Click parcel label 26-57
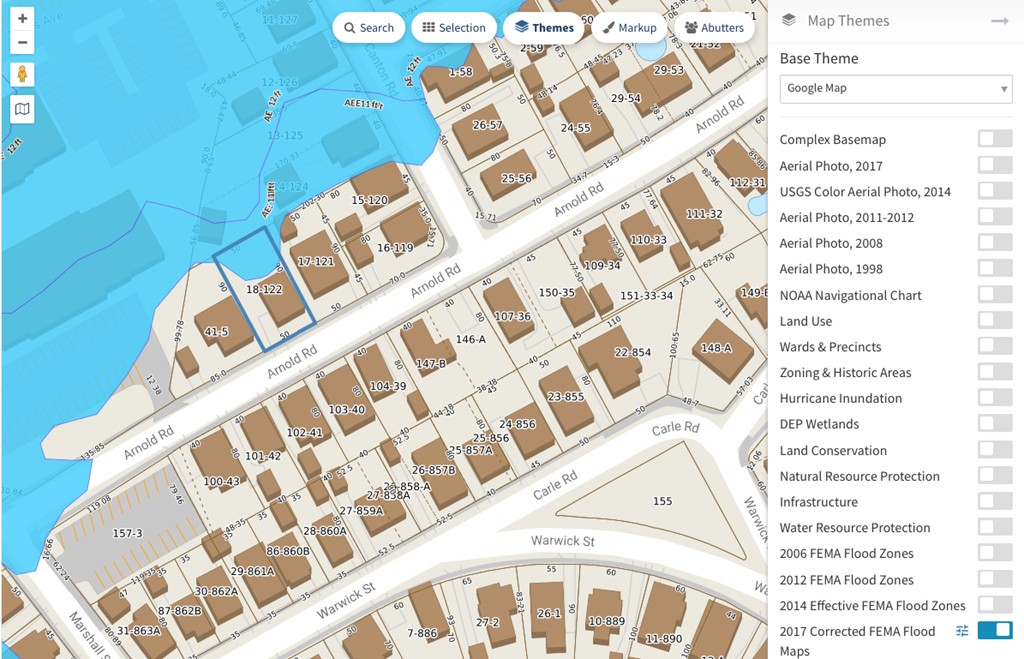The width and height of the screenshot is (1024, 659). tap(488, 125)
